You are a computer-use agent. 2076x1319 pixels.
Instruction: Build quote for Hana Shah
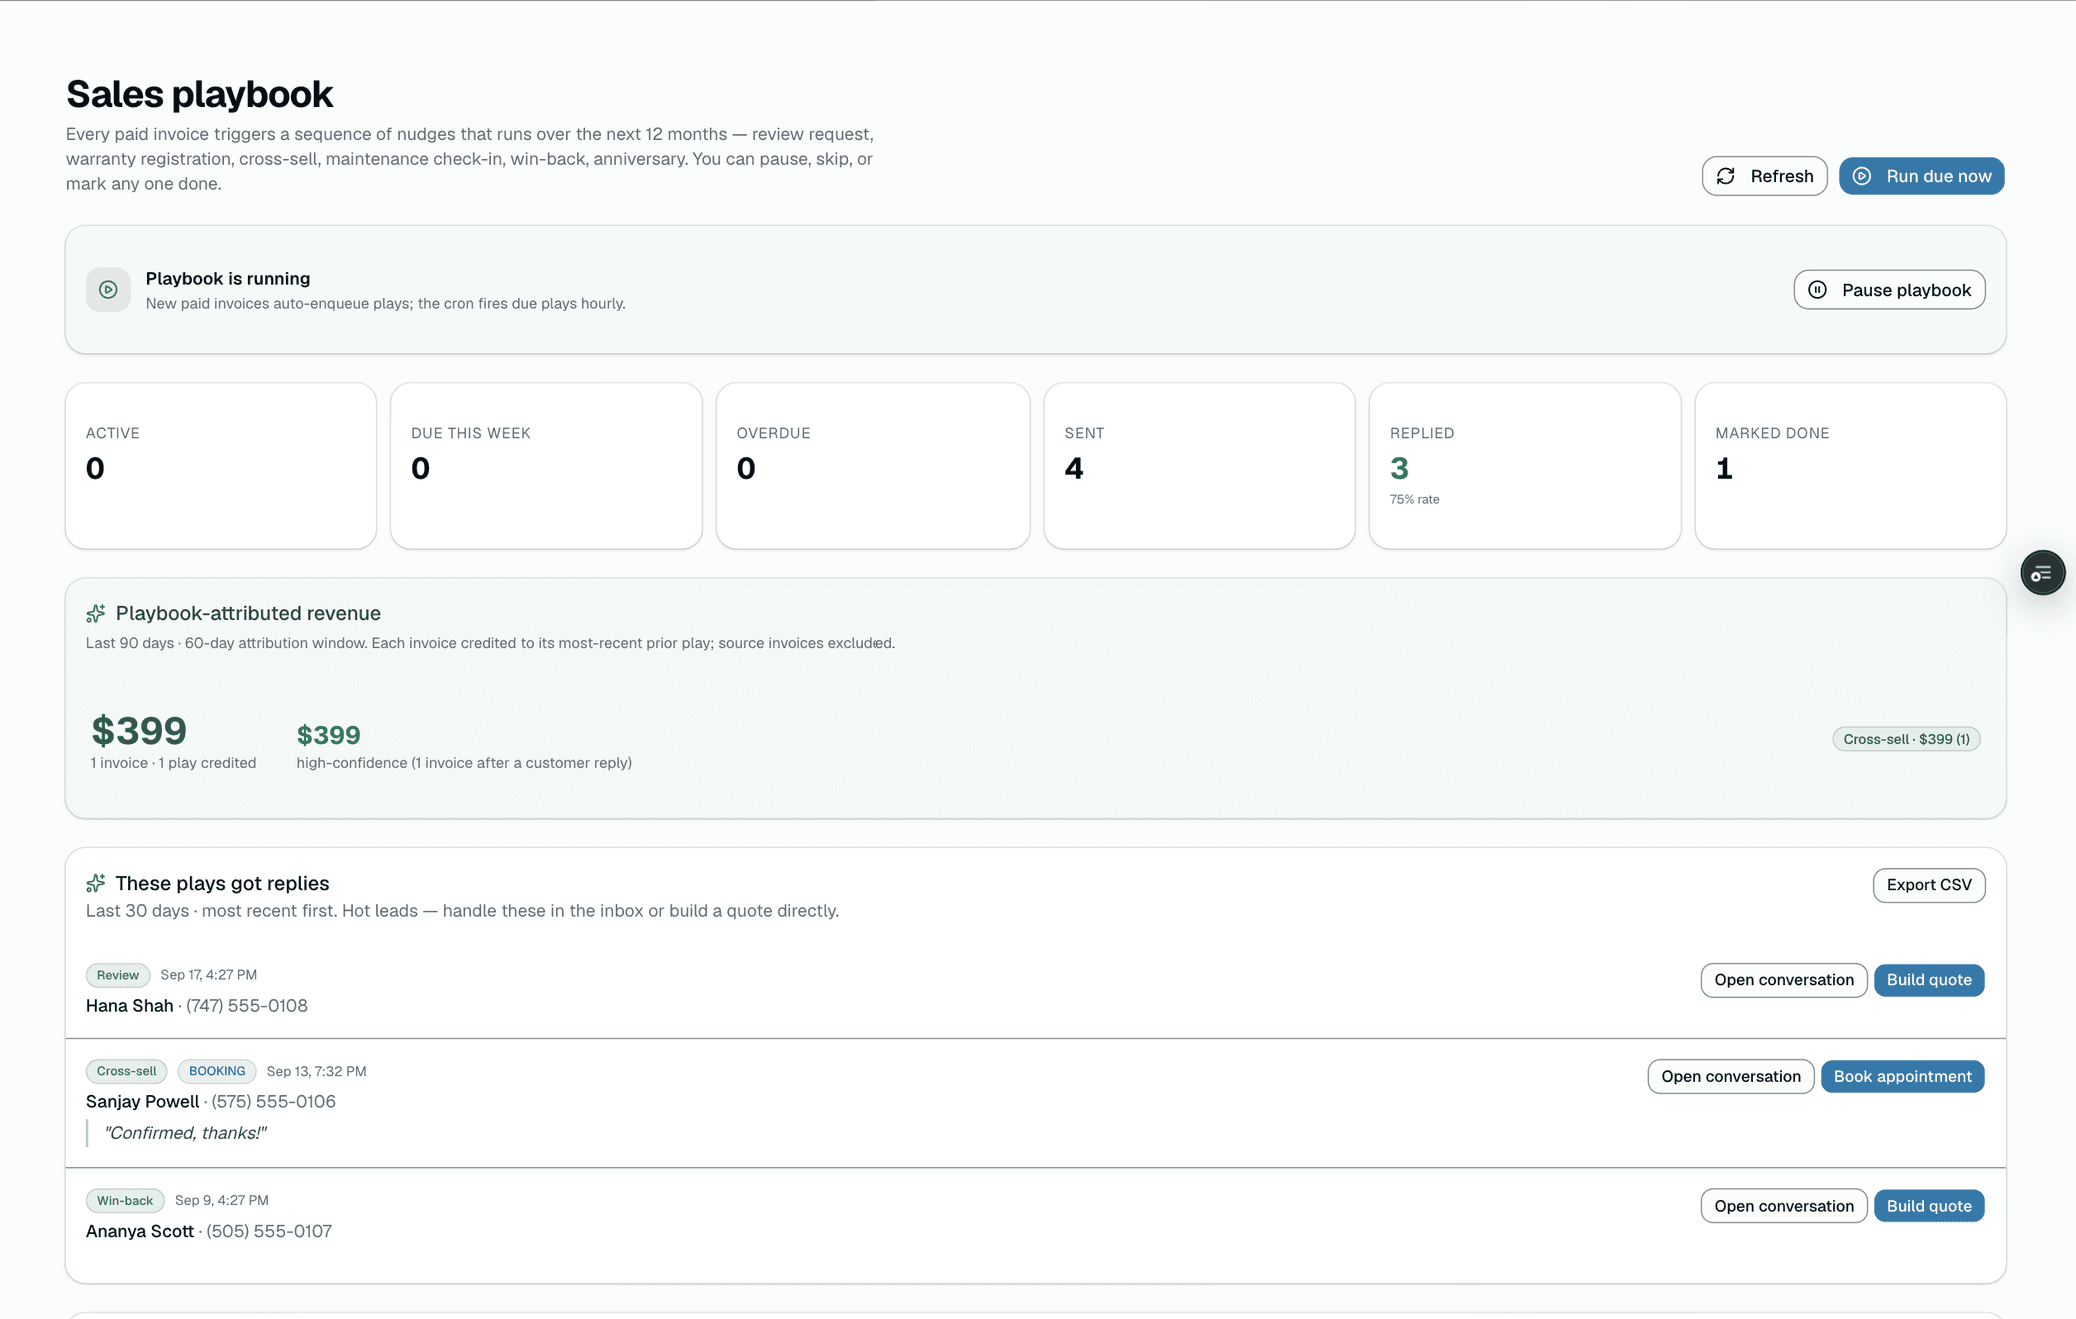tap(1928, 980)
